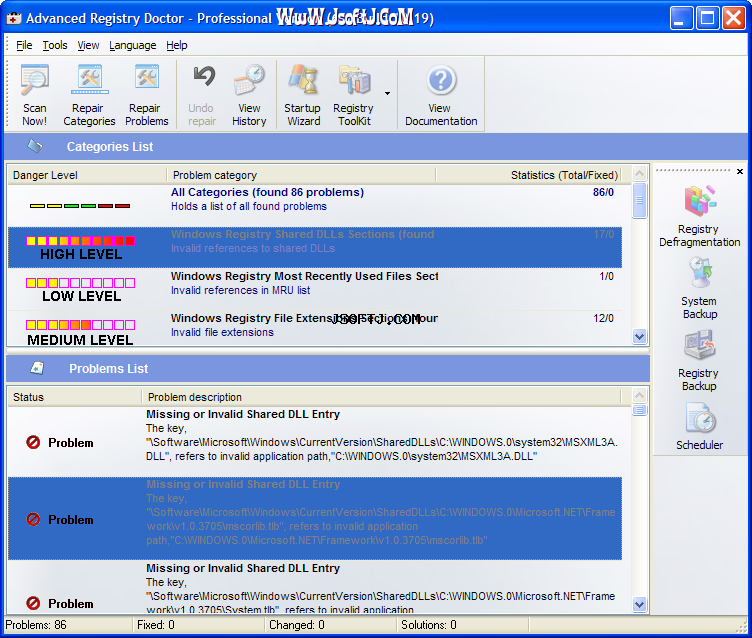Click the Problem status icon for MSXML3A.DLL
Image resolution: width=752 pixels, height=638 pixels.
pos(33,442)
